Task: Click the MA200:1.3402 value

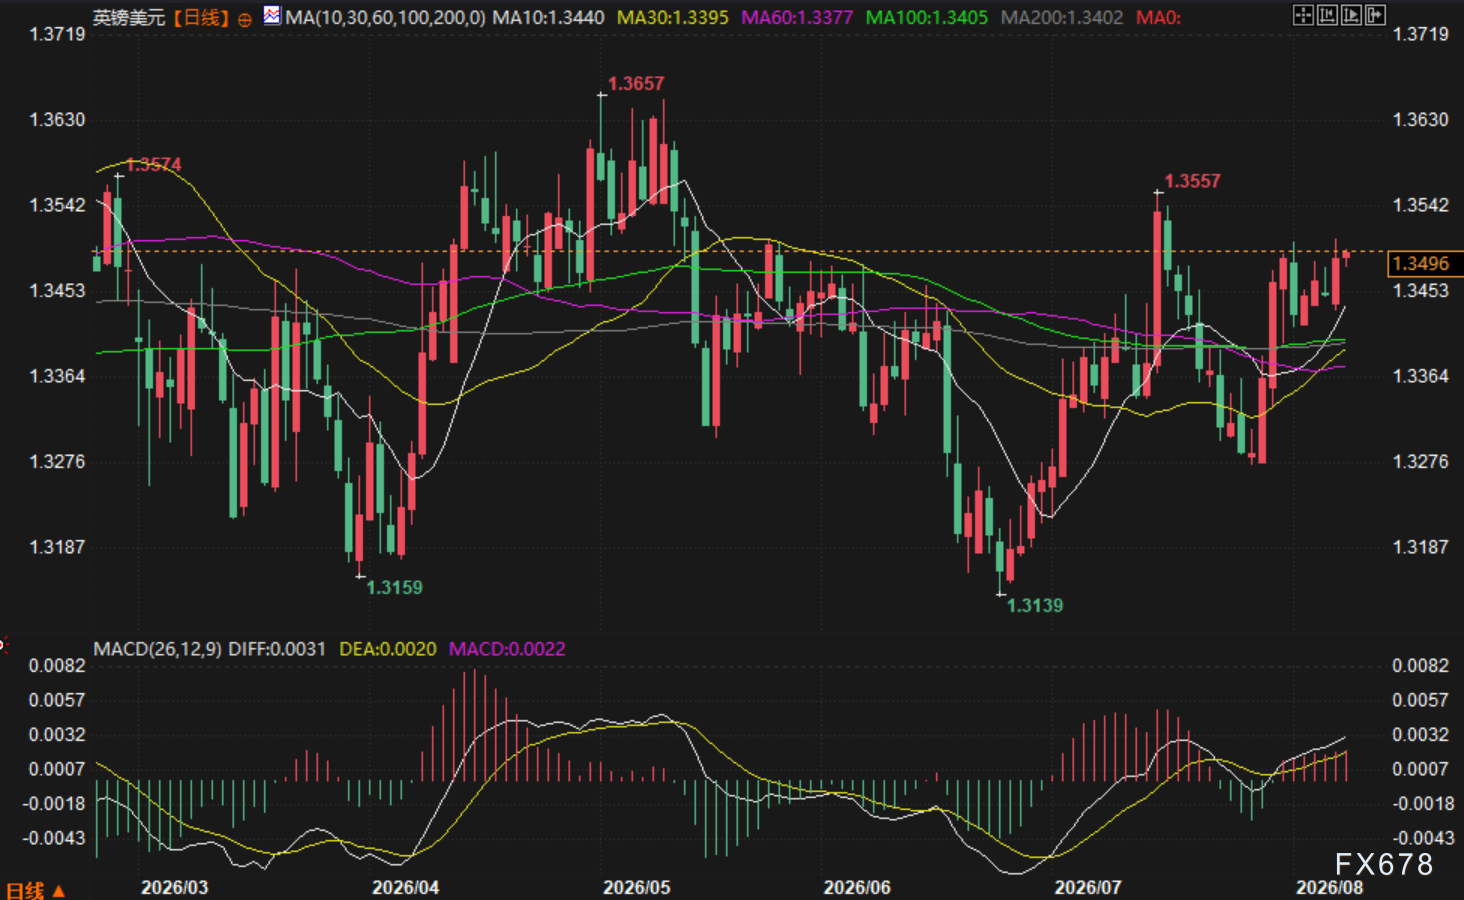Action: click(x=1062, y=18)
